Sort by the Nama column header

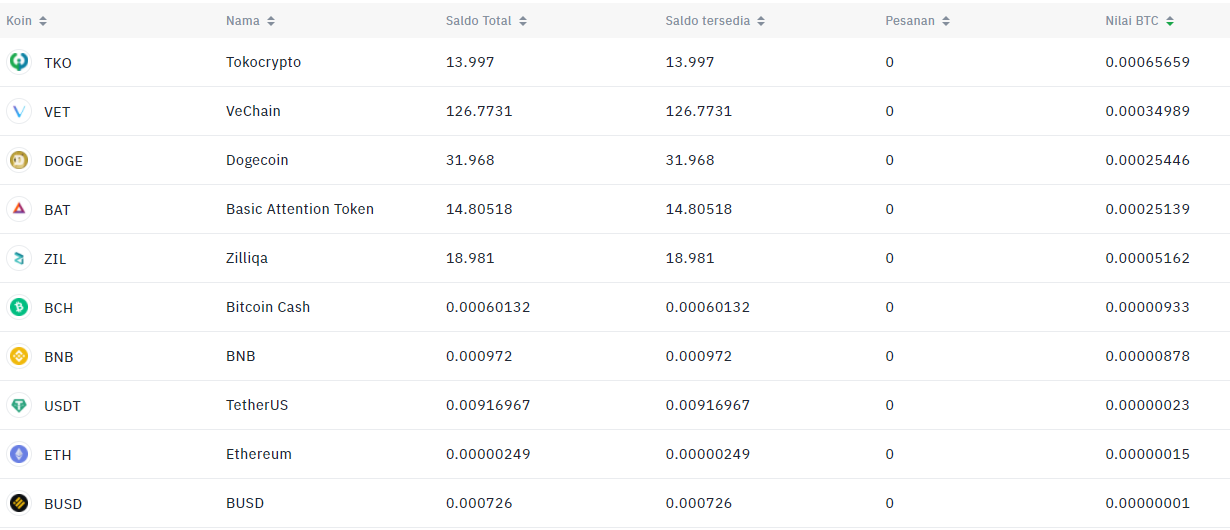250,21
